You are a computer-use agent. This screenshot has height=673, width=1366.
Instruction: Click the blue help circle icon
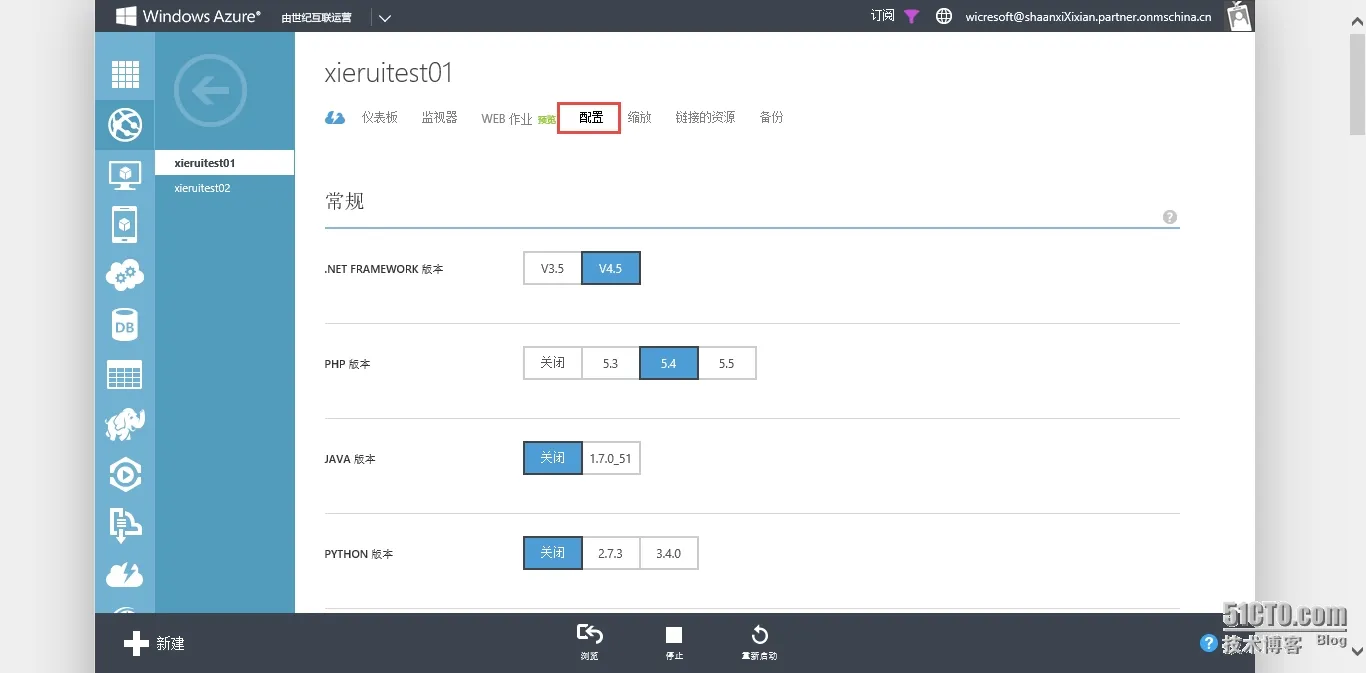[x=1209, y=643]
